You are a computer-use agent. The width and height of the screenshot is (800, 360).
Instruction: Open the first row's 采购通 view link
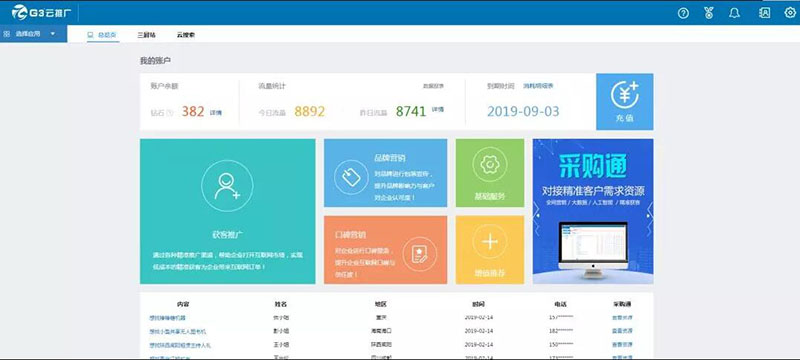click(x=622, y=318)
